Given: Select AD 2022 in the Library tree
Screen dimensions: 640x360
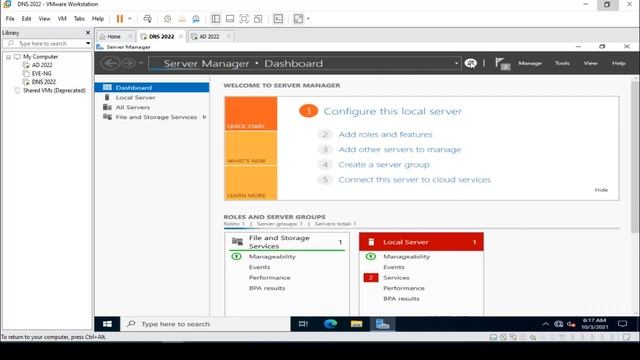Looking at the screenshot, I should pos(42,65).
